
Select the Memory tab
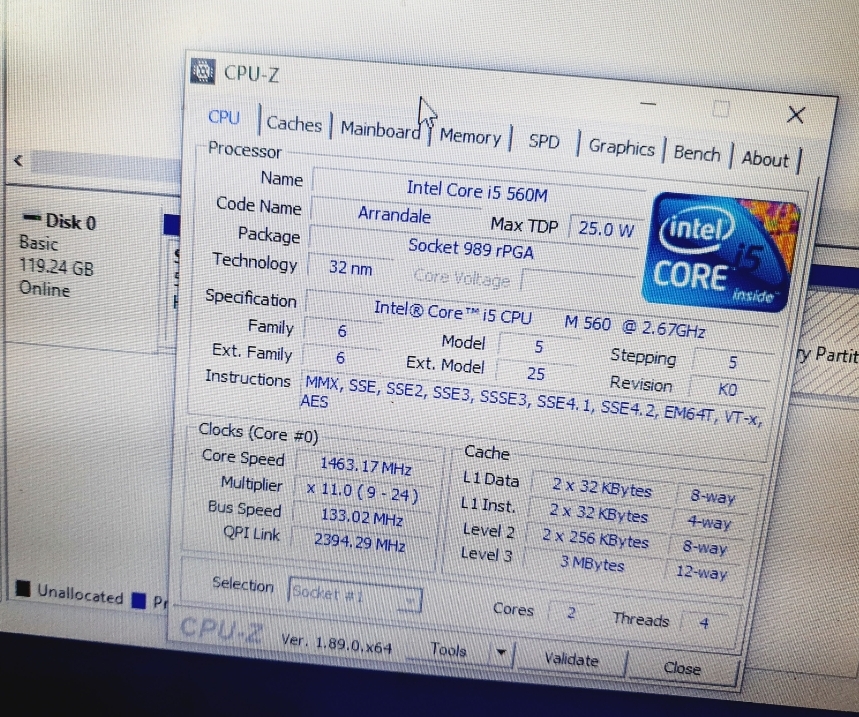(469, 137)
